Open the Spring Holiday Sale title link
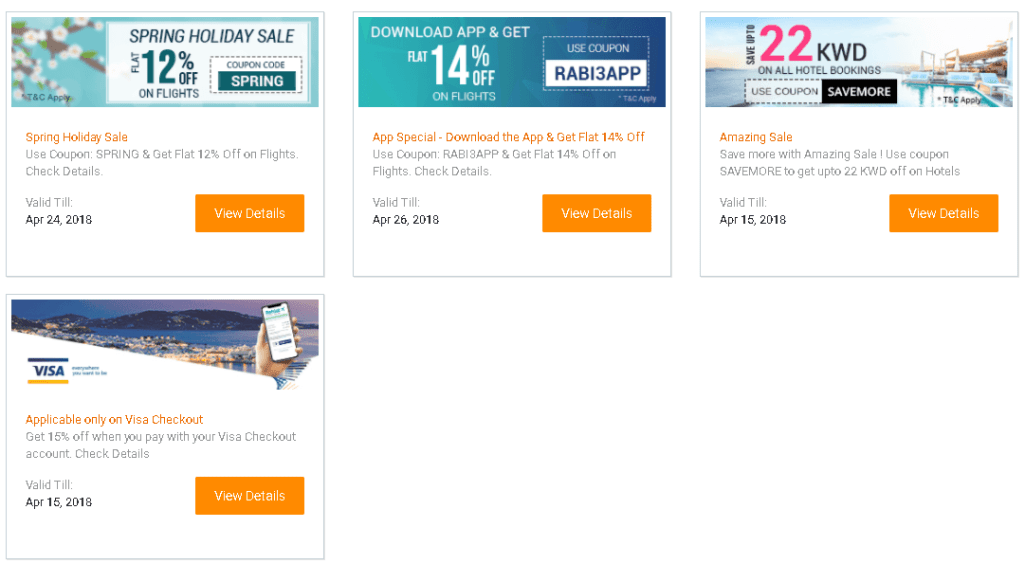Viewport: 1024px width, 564px height. (76, 137)
